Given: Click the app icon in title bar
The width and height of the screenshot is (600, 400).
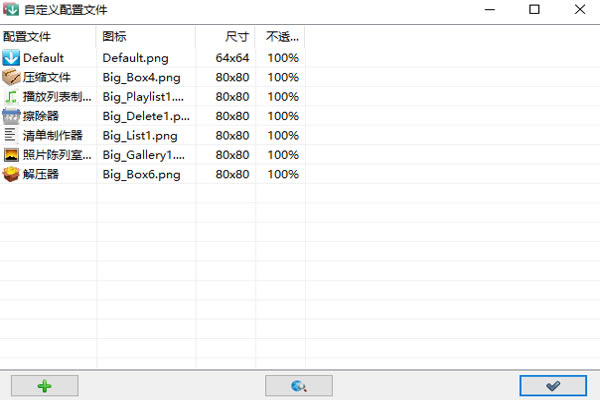Looking at the screenshot, I should [x=11, y=10].
